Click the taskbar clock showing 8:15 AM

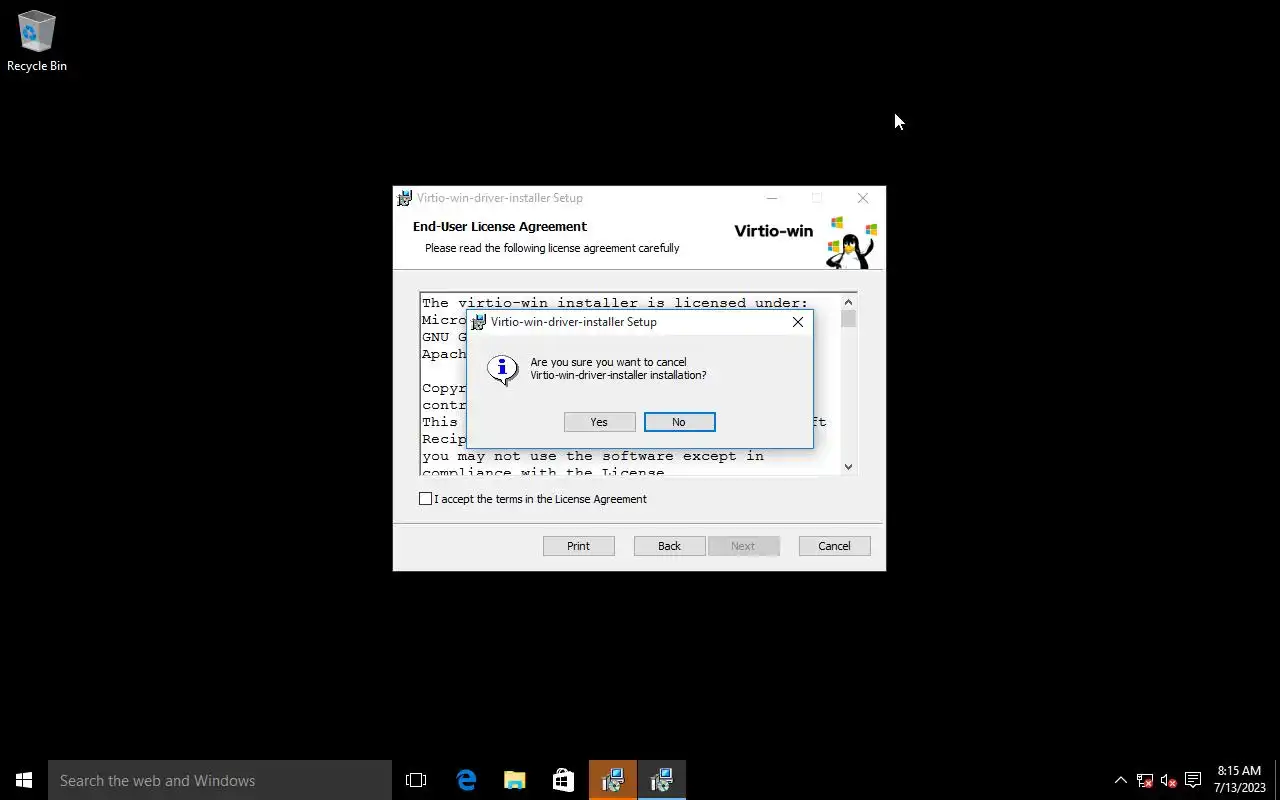coord(1240,780)
